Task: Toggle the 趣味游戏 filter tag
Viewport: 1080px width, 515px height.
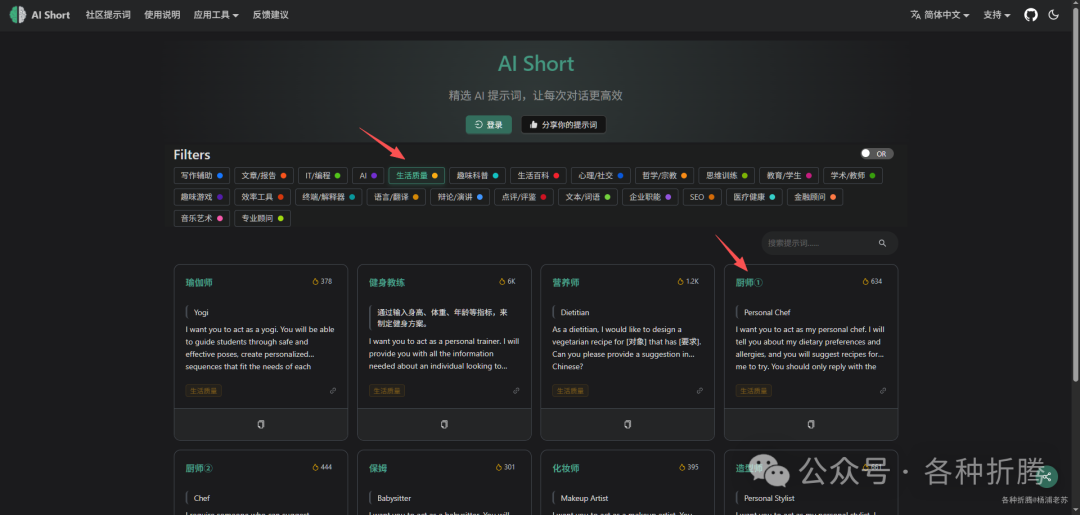Action: [x=201, y=197]
